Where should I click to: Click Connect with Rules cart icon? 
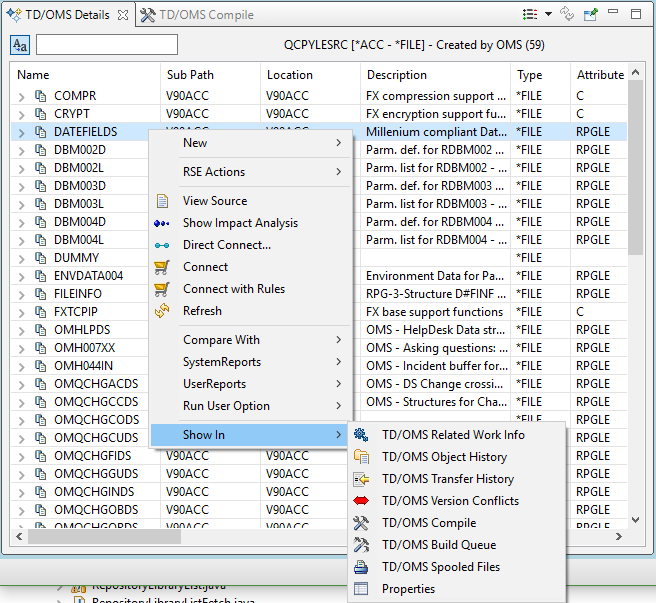162,289
